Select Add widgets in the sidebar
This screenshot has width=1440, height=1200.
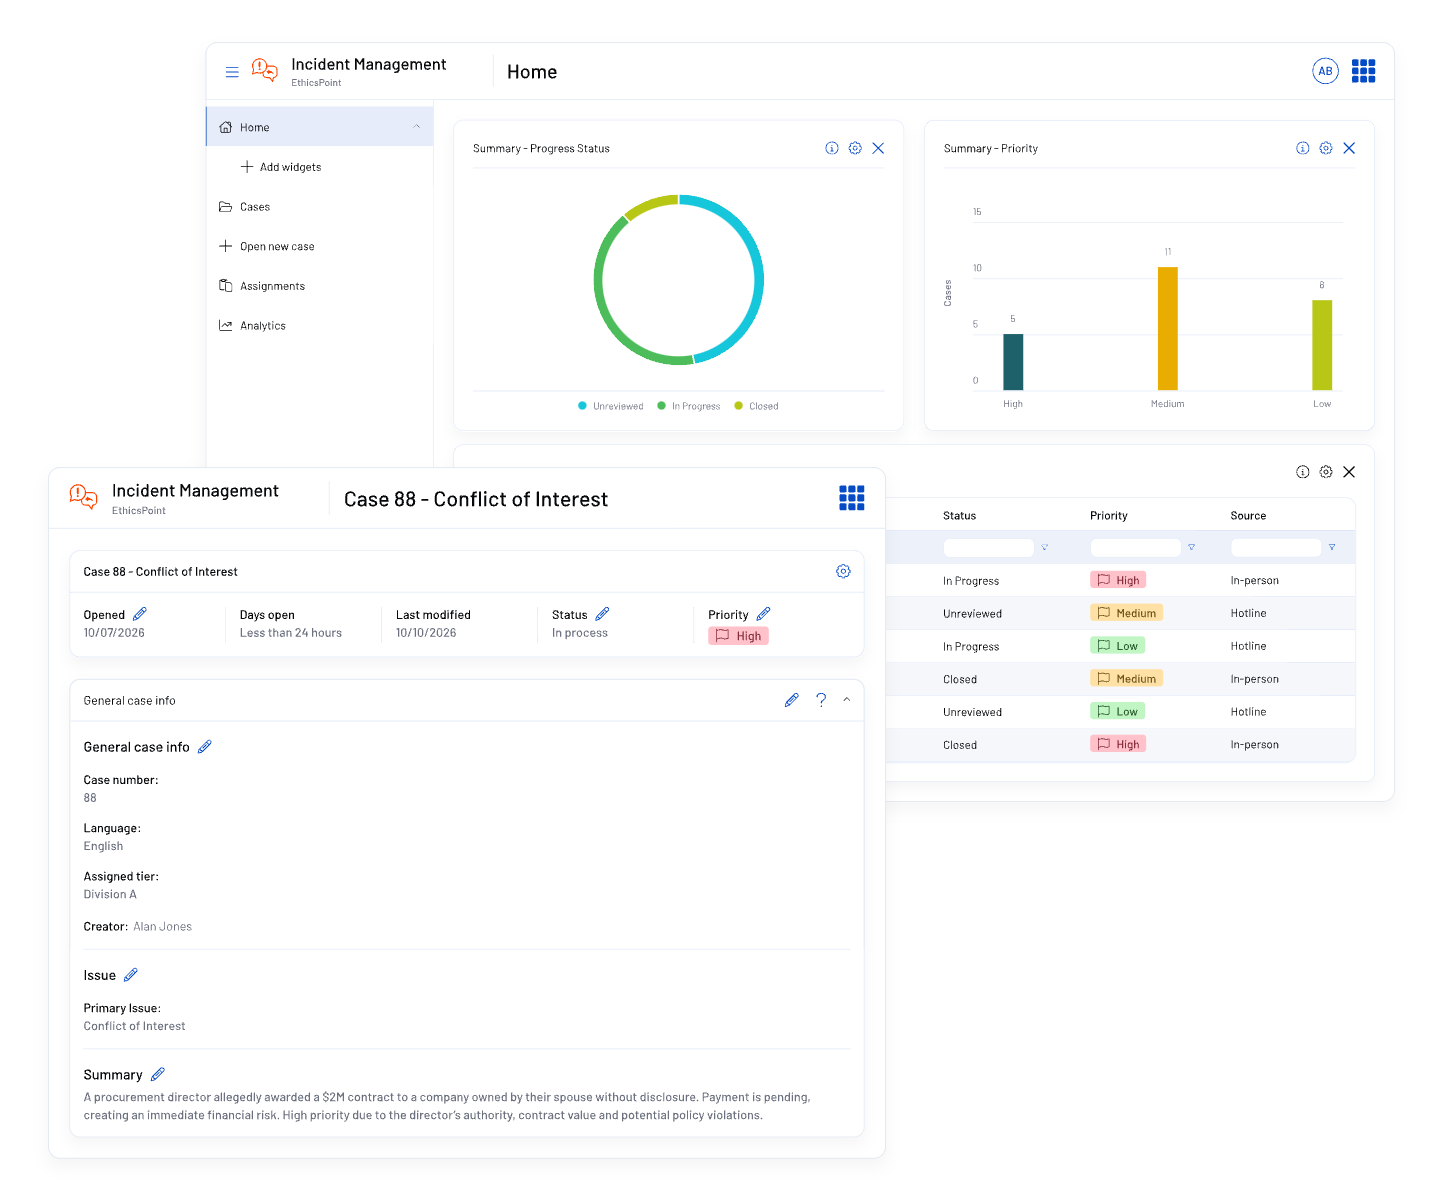click(281, 167)
